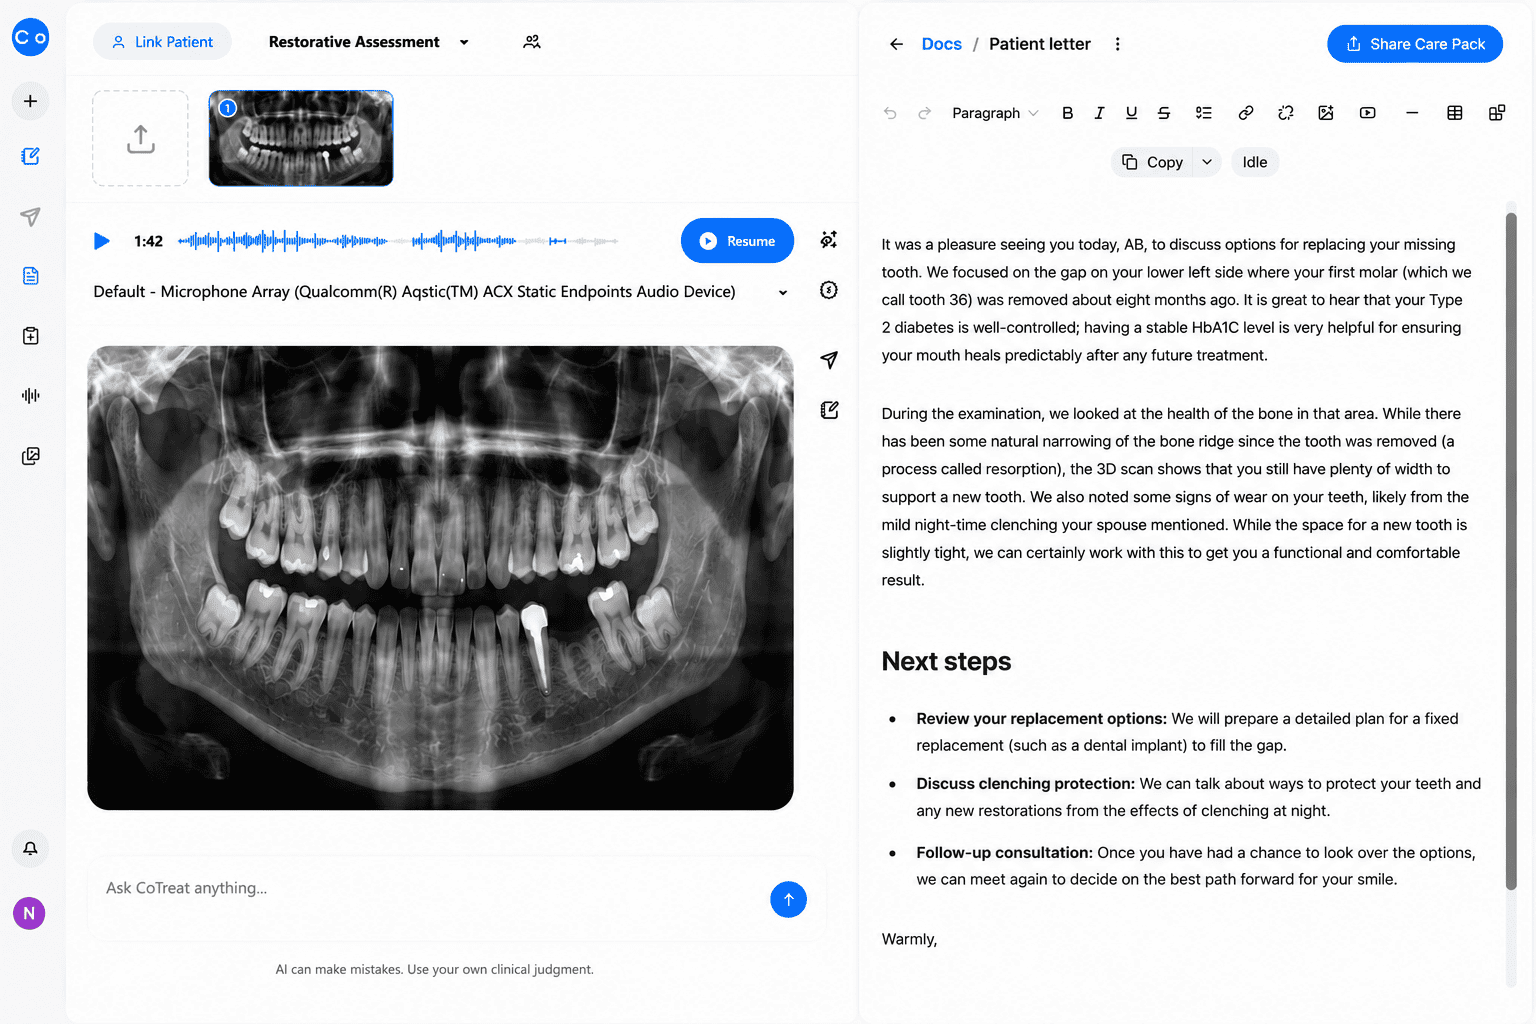Image resolution: width=1536 pixels, height=1024 pixels.
Task: Insert a video embed
Action: [x=1368, y=113]
